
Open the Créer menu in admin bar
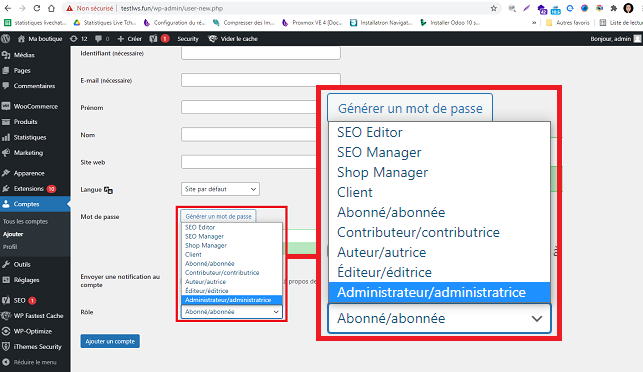pyautogui.click(x=130, y=39)
